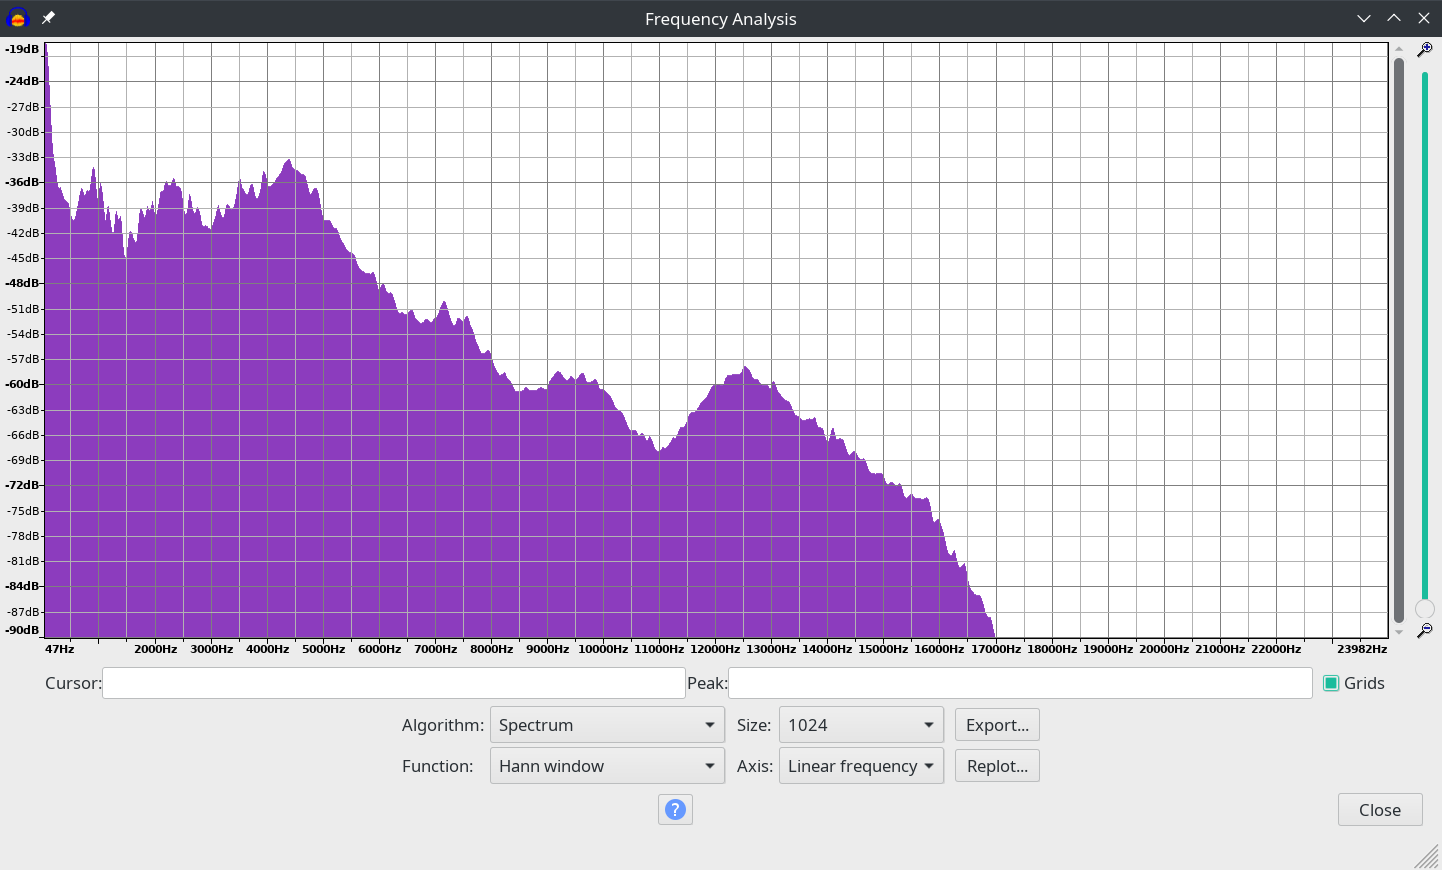Click the Frequency Analysis window title
1442x870 pixels.
pos(721,19)
